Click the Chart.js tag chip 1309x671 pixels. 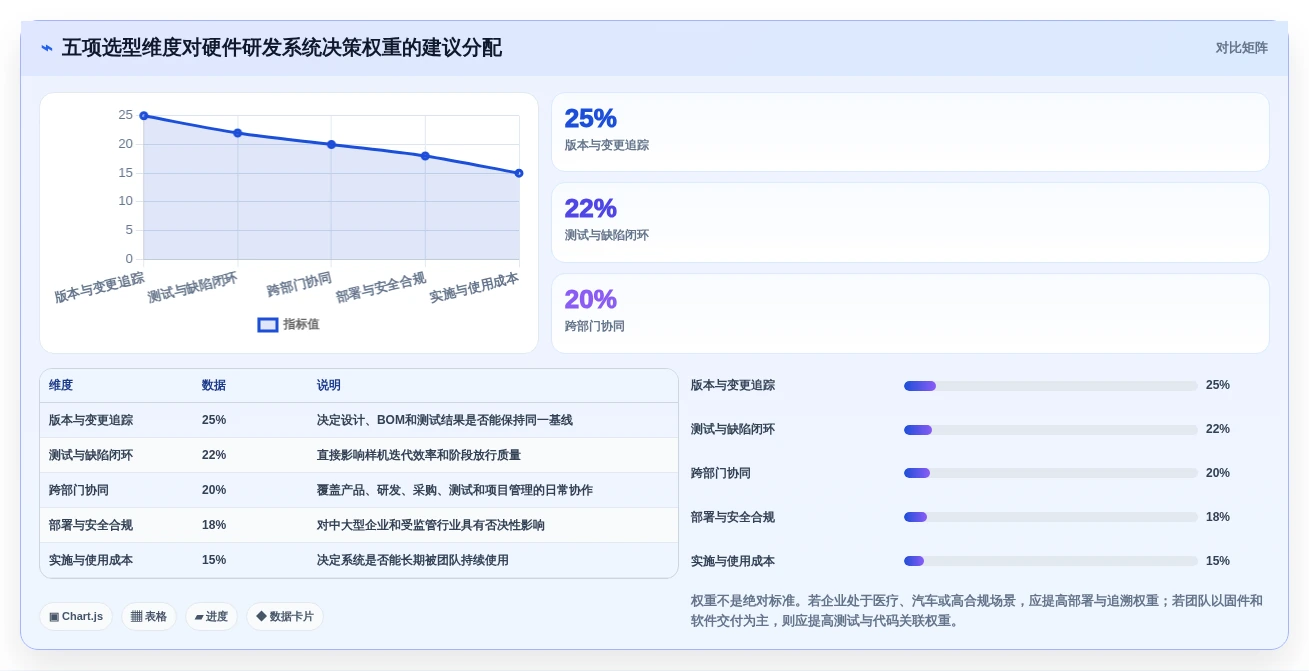point(76,616)
